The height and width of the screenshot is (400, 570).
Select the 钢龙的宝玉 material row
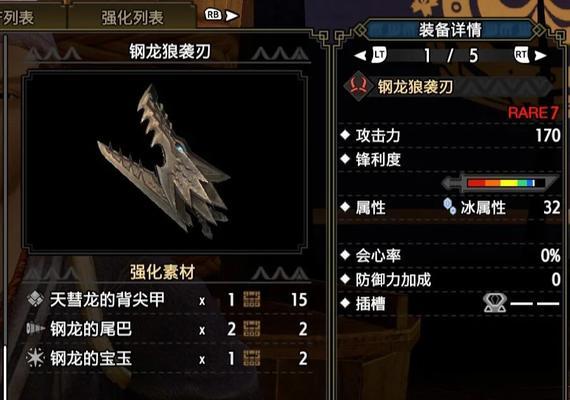click(168, 359)
